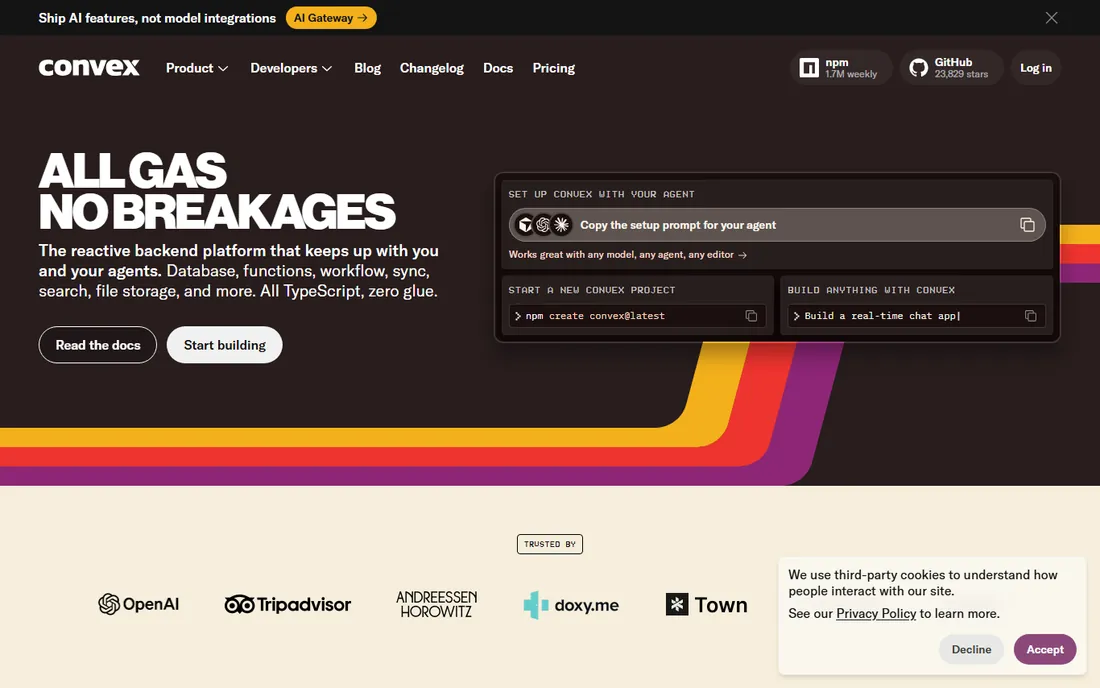Expand the Product dropdown menu
Viewport: 1100px width, 688px height.
click(197, 68)
